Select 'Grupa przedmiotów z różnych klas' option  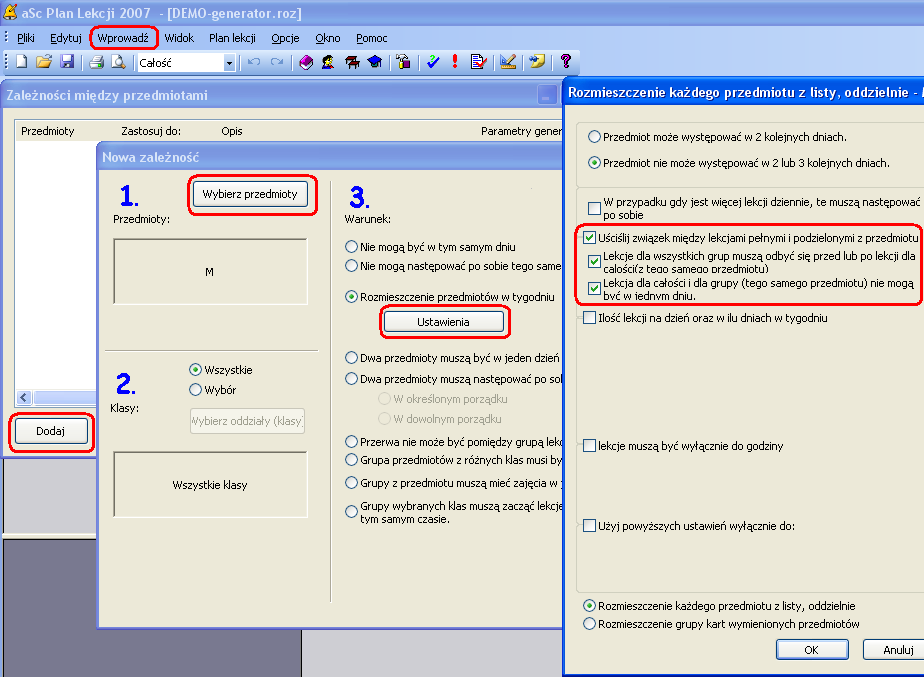[x=351, y=460]
